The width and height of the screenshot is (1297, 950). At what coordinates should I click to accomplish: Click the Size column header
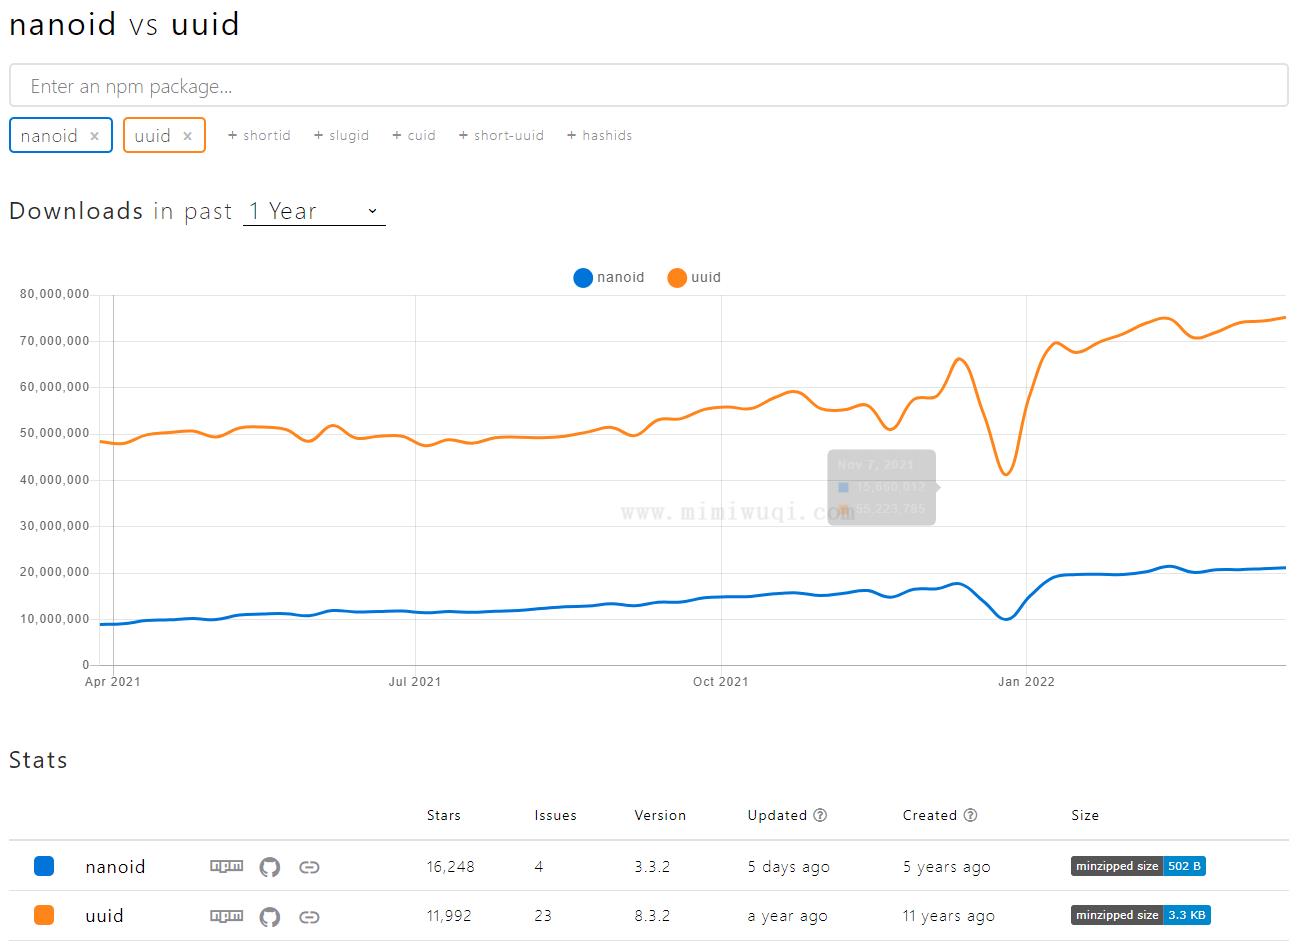(1085, 815)
